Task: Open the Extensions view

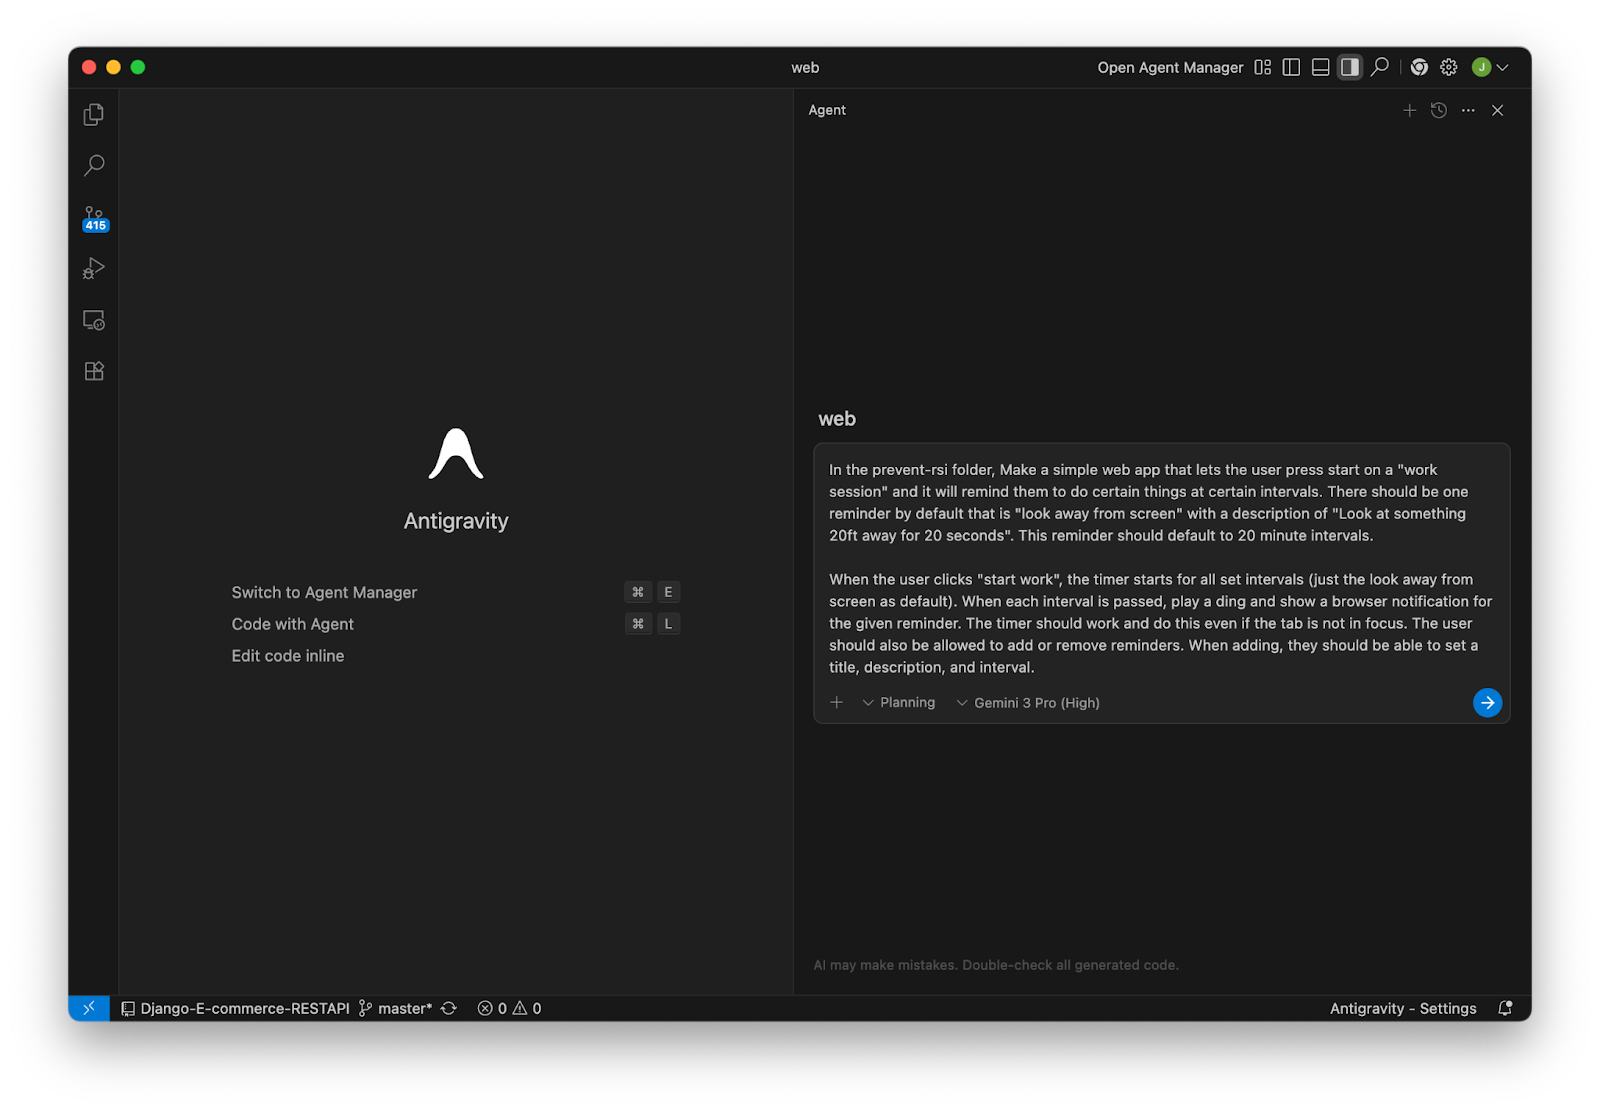Action: [94, 371]
